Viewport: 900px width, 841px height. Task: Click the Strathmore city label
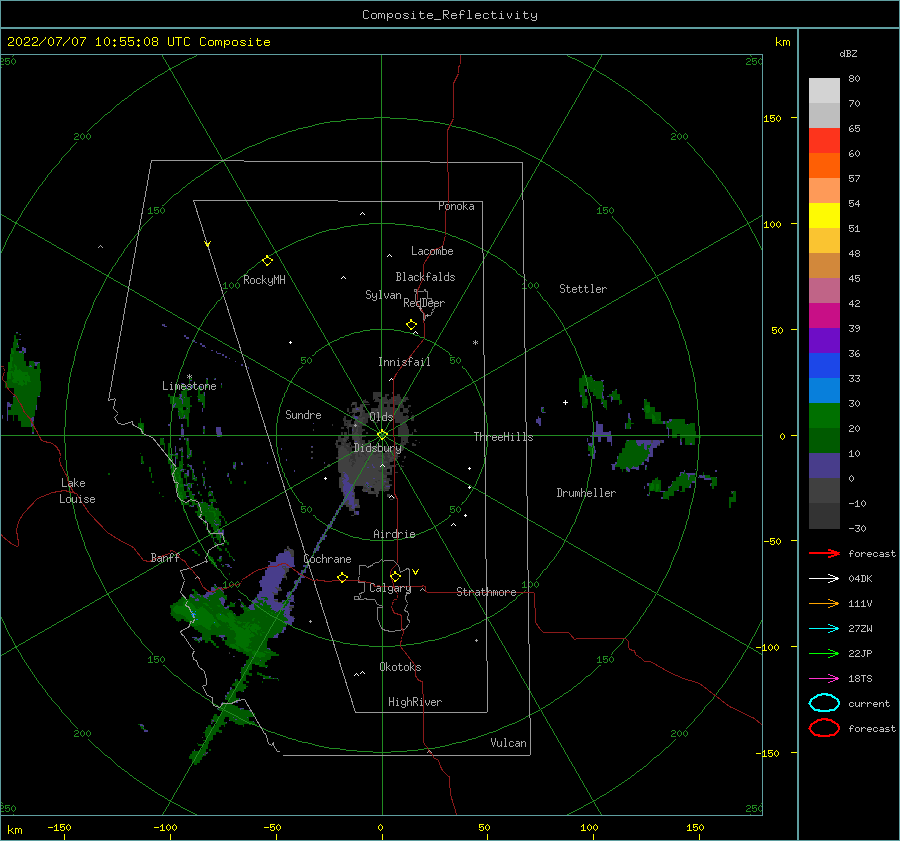click(x=486, y=592)
